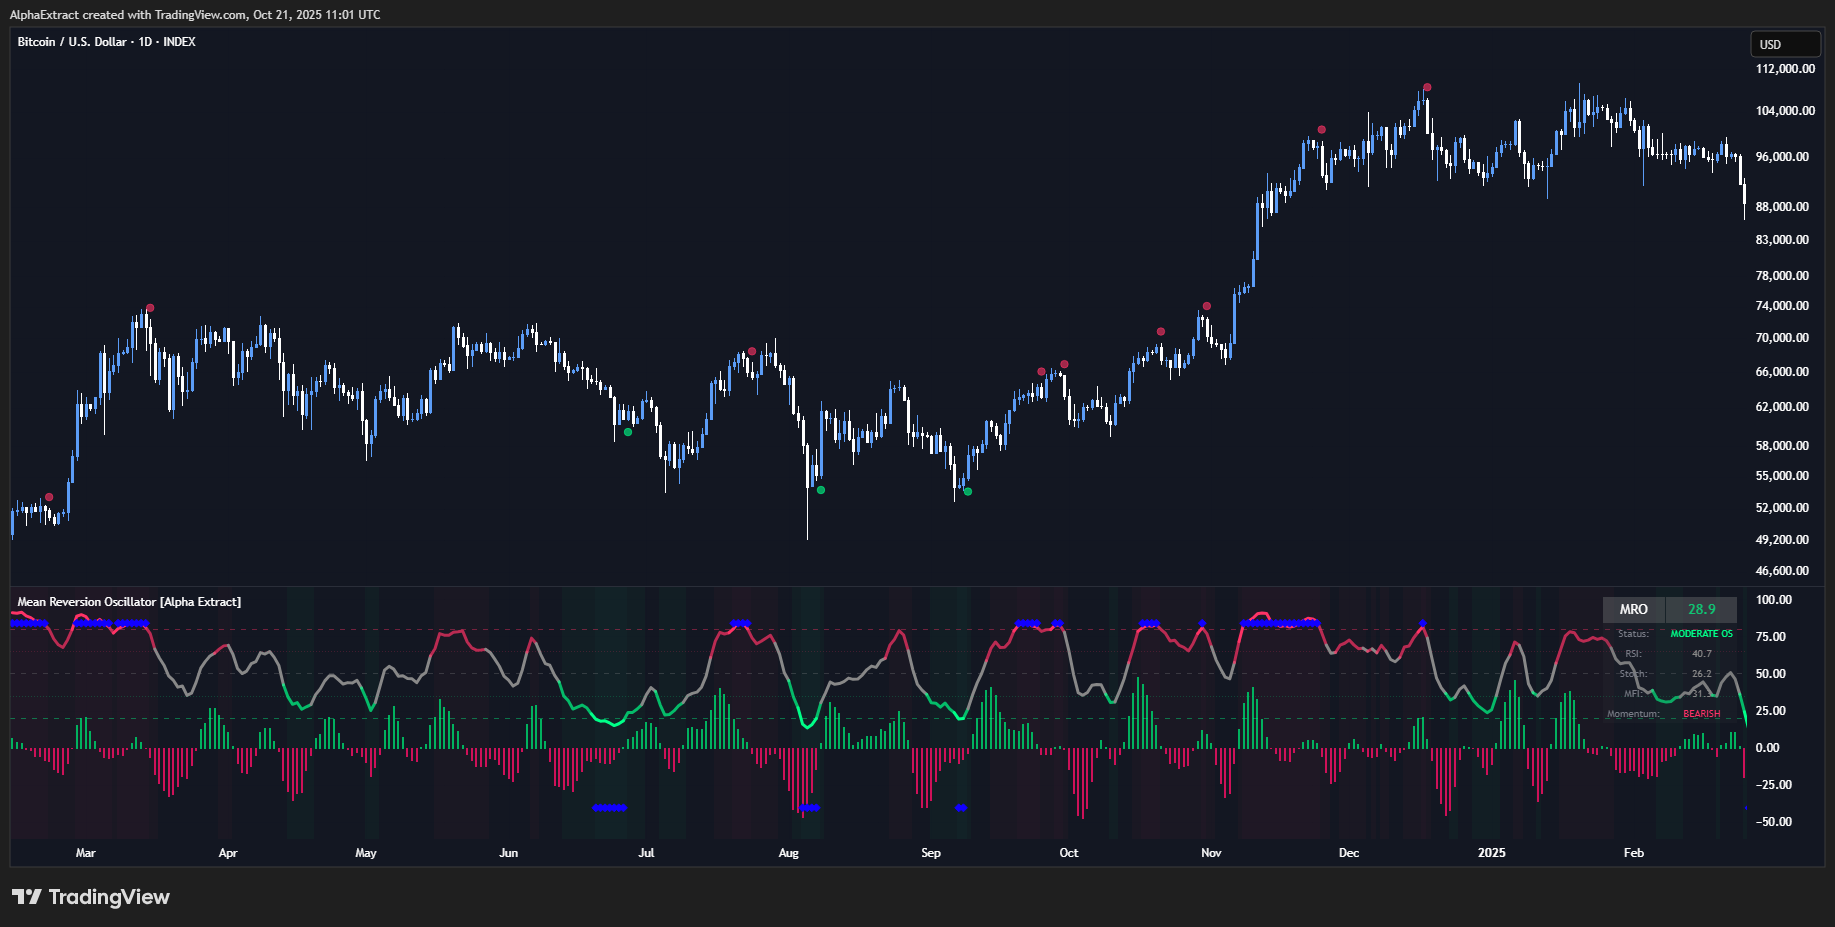Click the Mean Reversion Oscillator indicator title
Viewport: 1835px width, 927px height.
(129, 602)
